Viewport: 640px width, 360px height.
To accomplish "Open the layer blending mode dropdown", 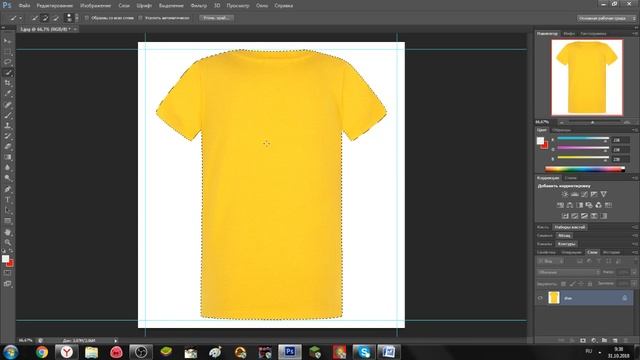I will coord(568,272).
